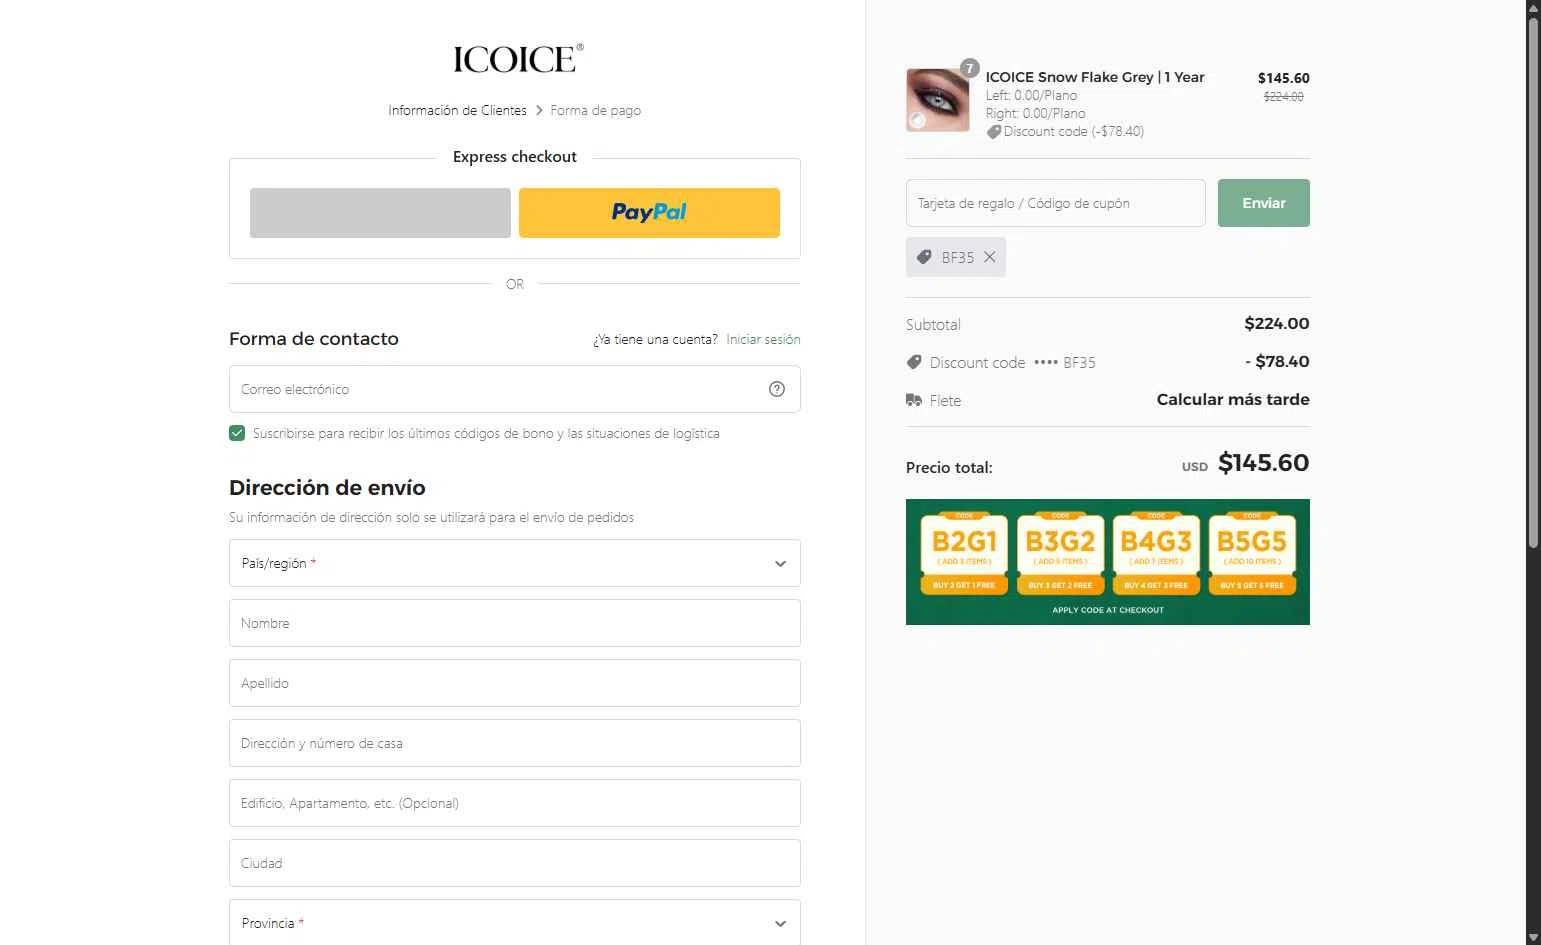Click the BF35 tag icon

click(924, 257)
